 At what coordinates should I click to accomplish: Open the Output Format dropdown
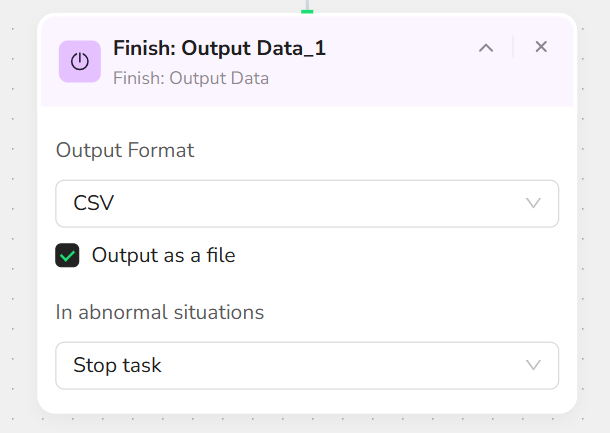point(307,203)
